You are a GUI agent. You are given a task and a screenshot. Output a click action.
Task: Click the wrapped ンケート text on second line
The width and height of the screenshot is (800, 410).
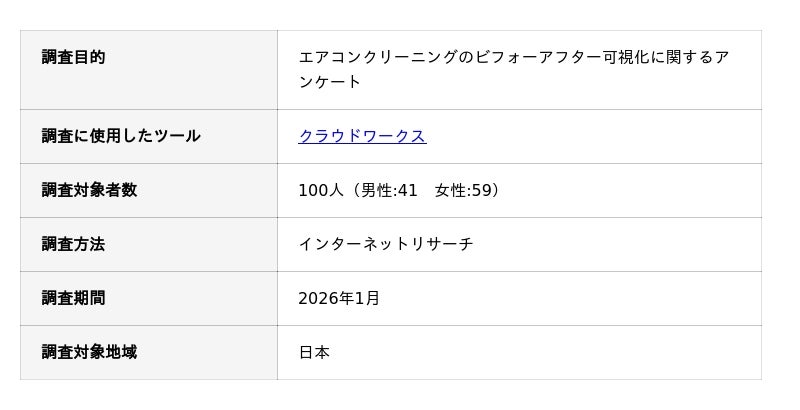coord(330,82)
